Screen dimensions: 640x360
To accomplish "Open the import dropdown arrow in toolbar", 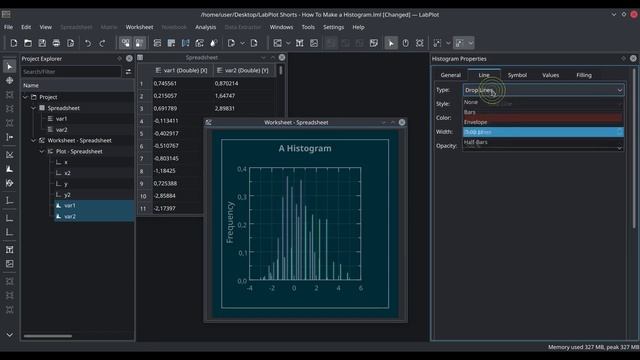I will (x=242, y=43).
